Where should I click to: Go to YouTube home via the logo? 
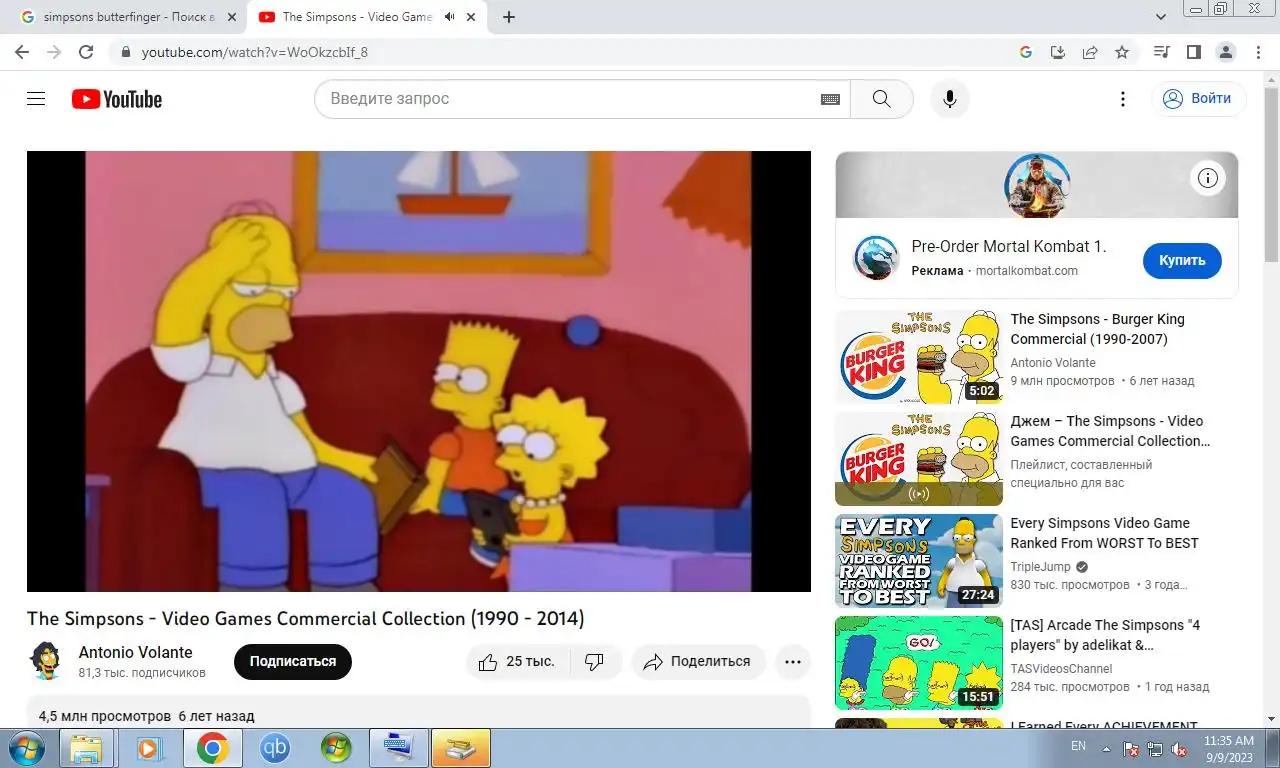click(x=117, y=99)
